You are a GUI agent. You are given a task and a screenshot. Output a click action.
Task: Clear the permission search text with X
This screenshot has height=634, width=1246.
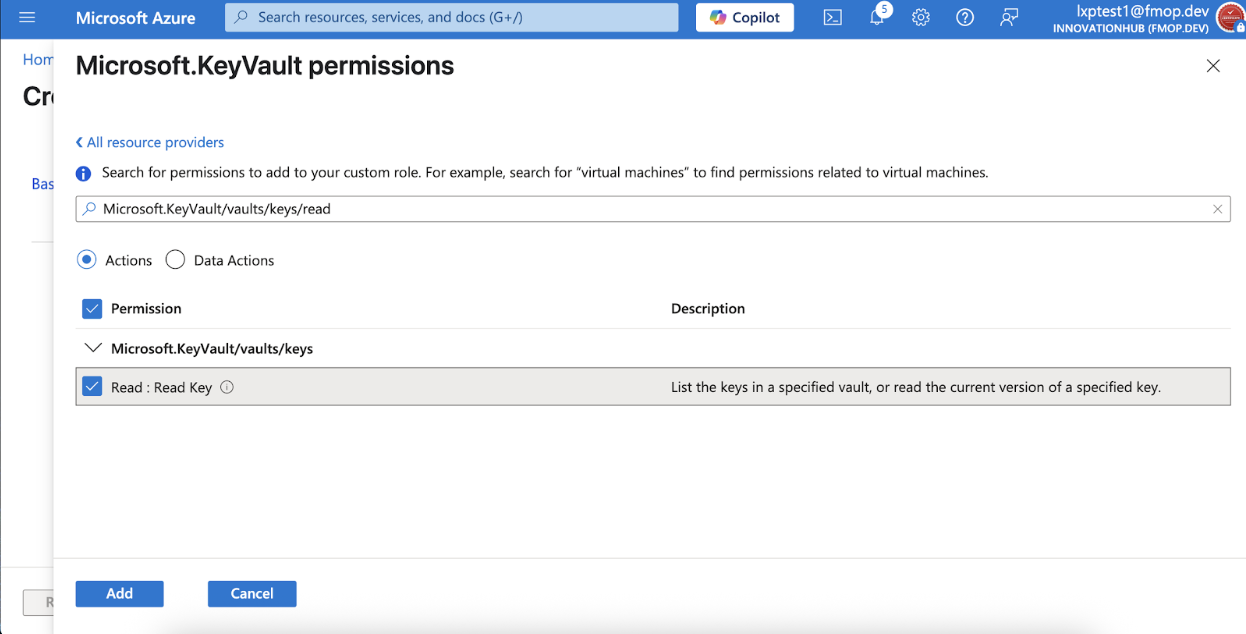pos(1217,209)
